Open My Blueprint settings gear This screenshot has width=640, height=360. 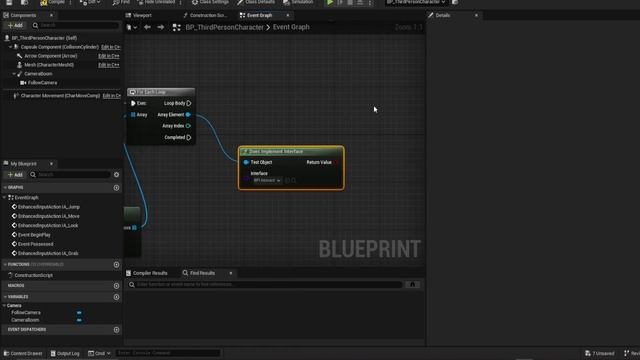(116, 175)
